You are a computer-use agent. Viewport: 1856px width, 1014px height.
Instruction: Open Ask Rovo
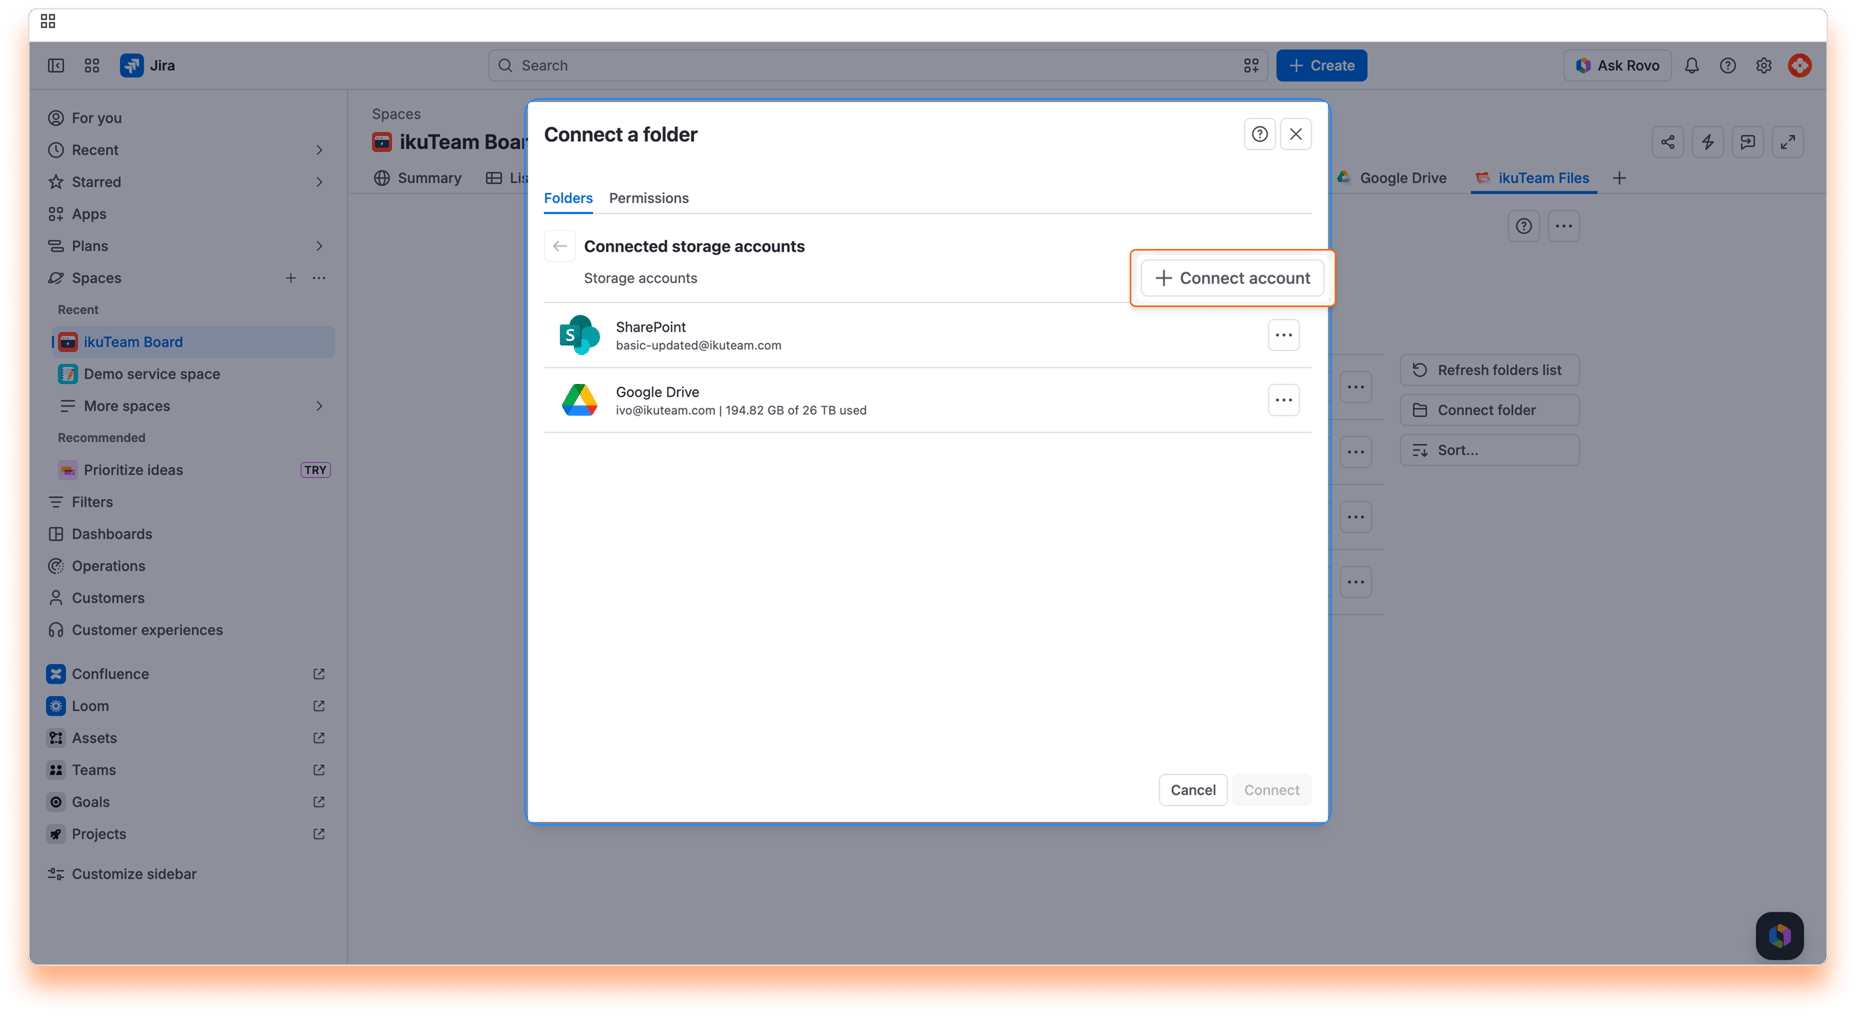tap(1616, 65)
